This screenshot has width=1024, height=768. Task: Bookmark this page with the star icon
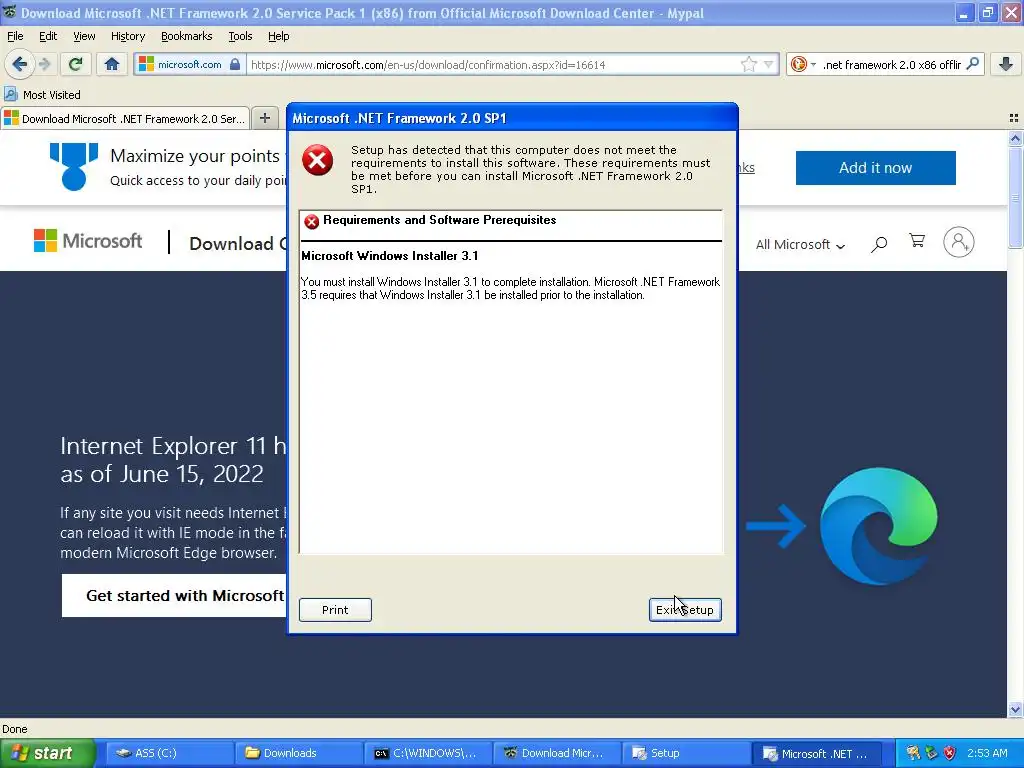tap(748, 64)
